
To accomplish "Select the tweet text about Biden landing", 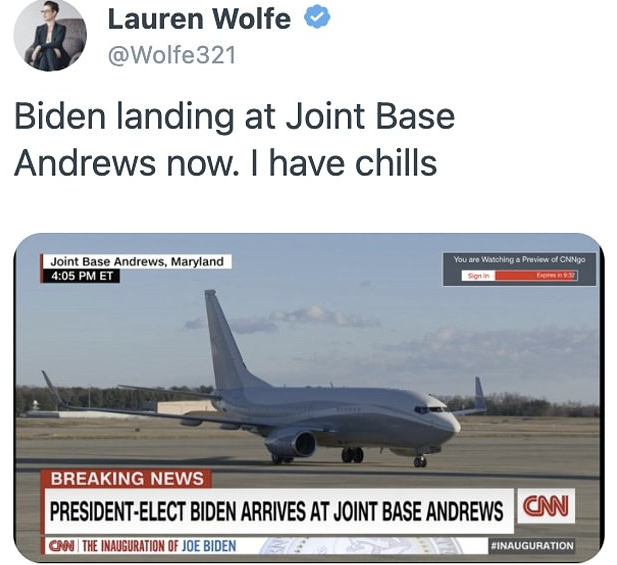I will click(234, 140).
